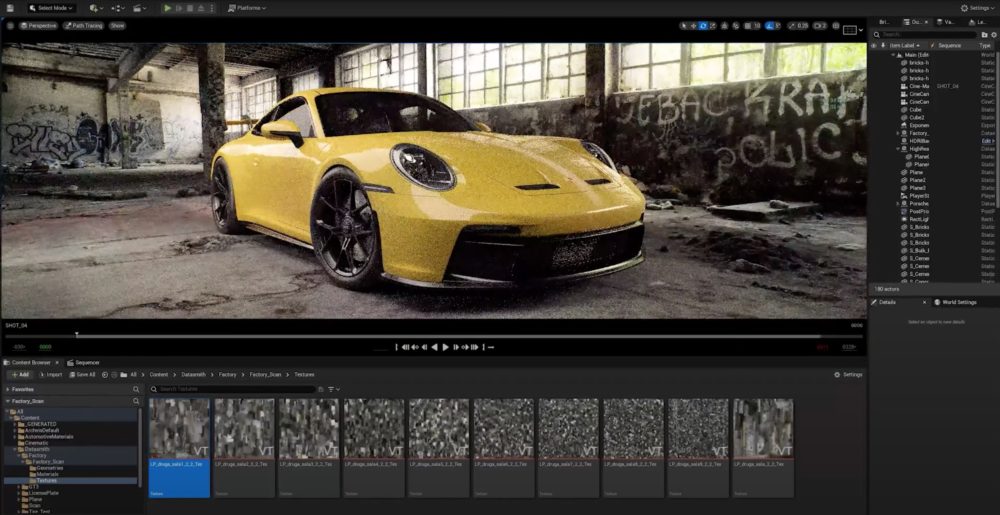Open the cinematics clapperboard dropdown
Viewport: 1000px width, 515px height.
point(140,8)
